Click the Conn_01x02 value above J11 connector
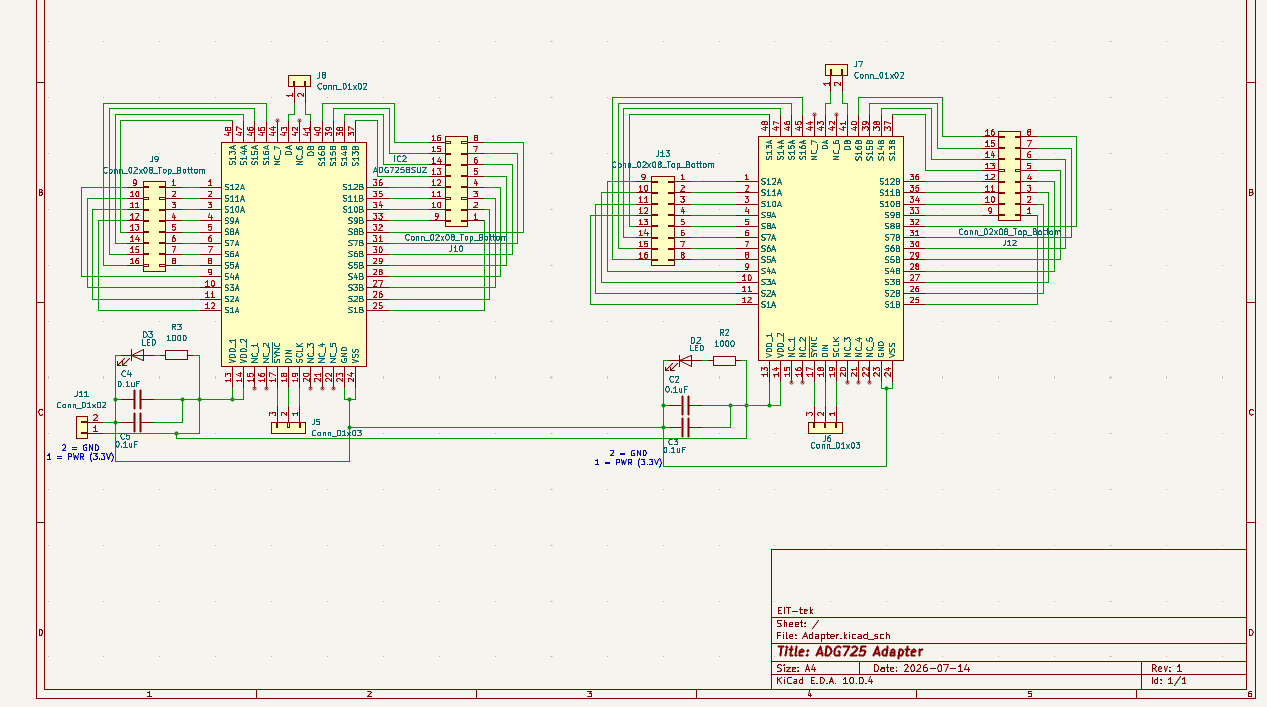 (81, 405)
